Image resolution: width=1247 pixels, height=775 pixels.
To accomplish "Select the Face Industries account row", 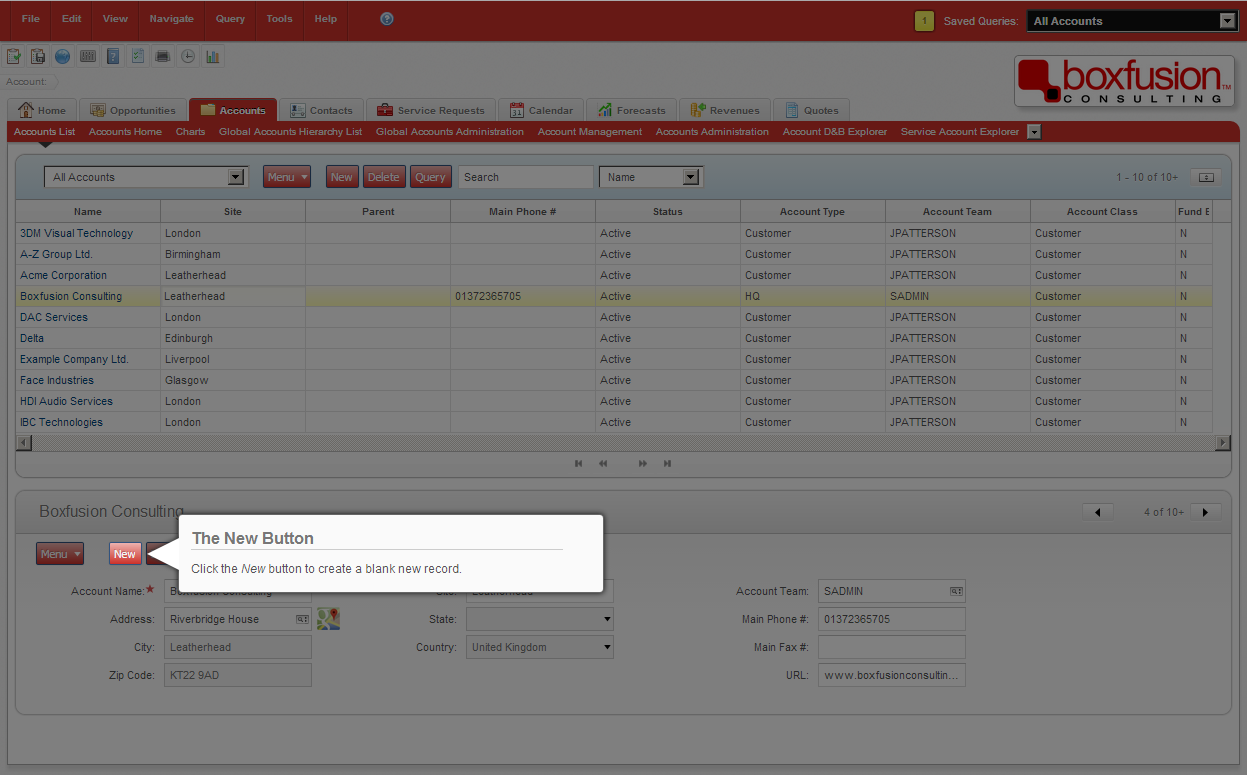I will tap(614, 380).
